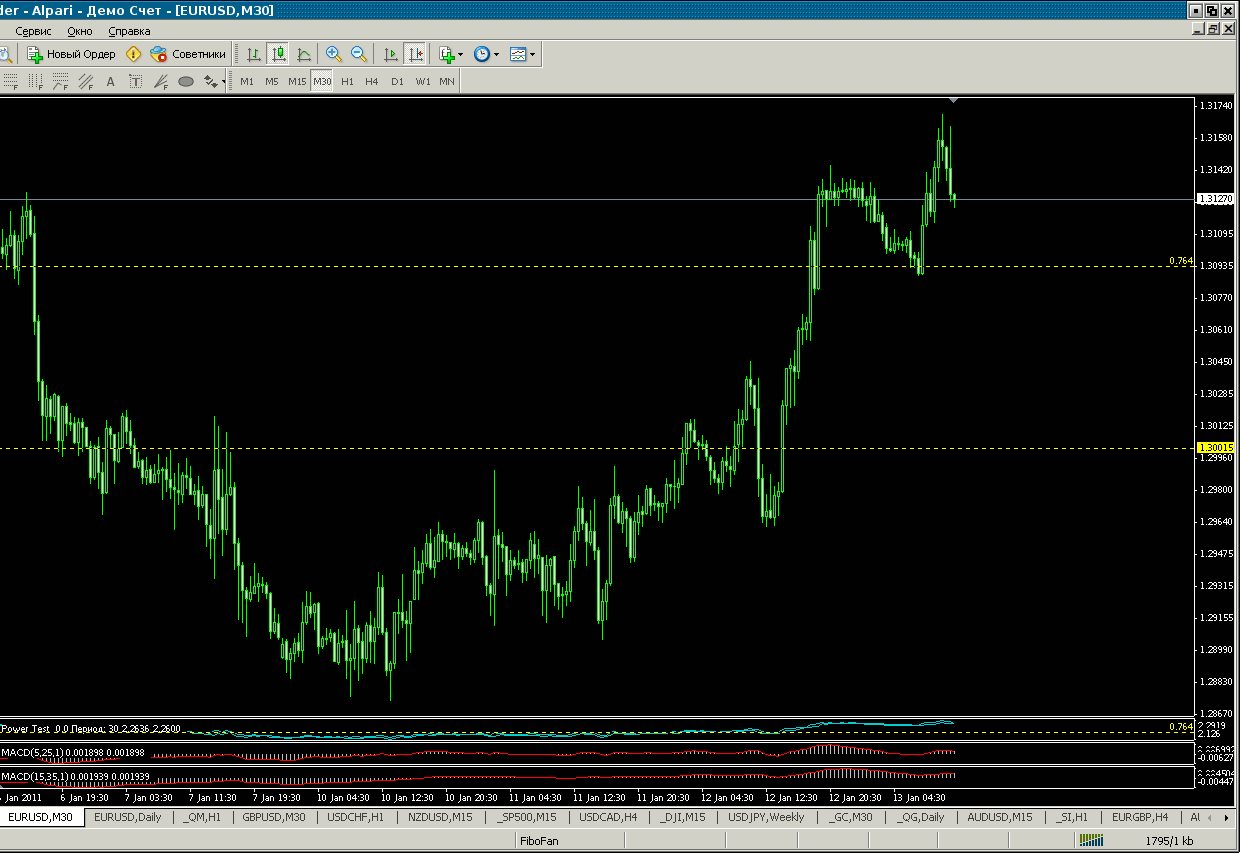Screen dimensions: 1240x853
Task: Click the yellow 1.30015 price level label
Action: 1215,448
